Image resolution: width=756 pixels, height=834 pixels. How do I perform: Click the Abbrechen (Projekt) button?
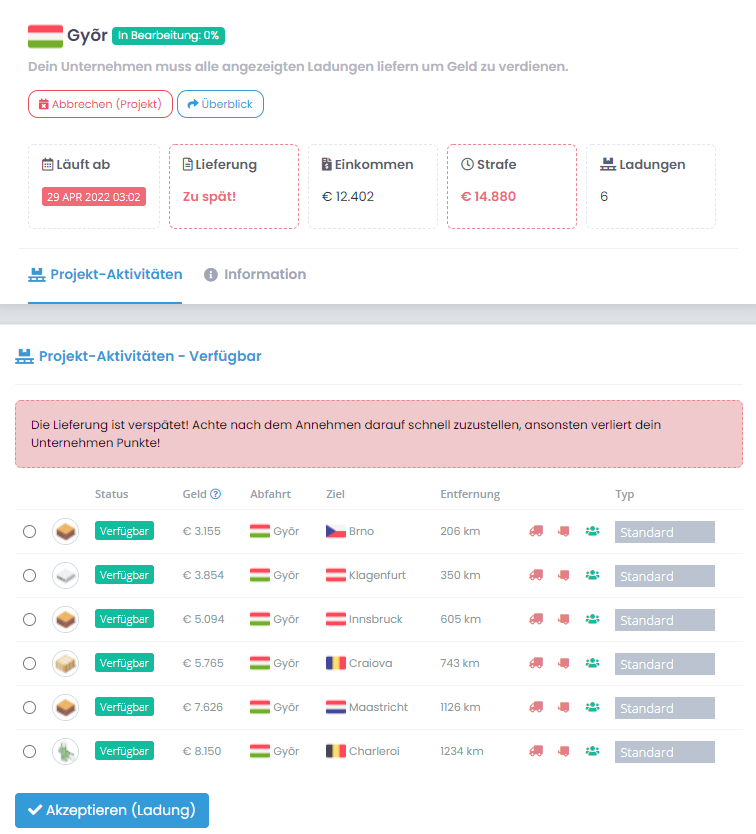pyautogui.click(x=100, y=104)
